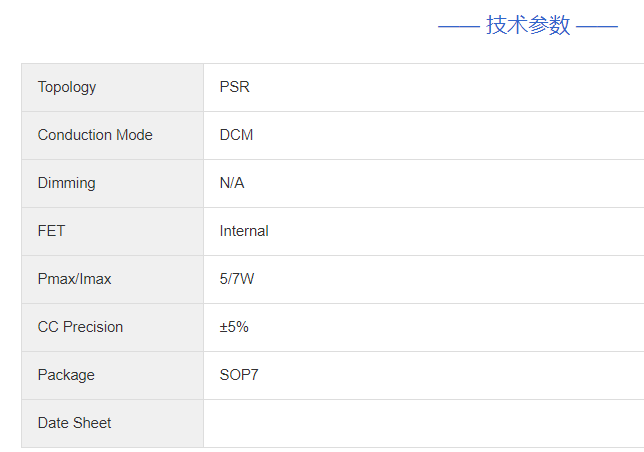This screenshot has height=452, width=644.
Task: Select the DCM value text
Action: tap(237, 135)
